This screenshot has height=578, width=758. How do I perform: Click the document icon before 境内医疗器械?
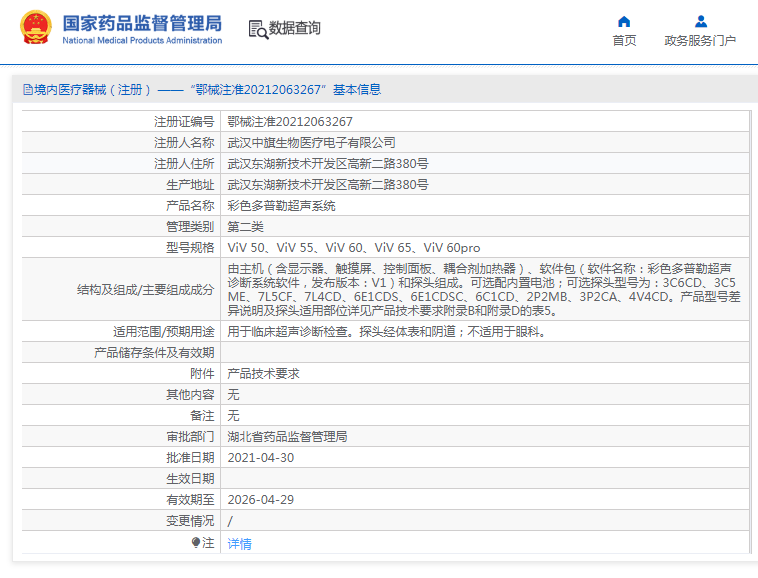coord(27,90)
